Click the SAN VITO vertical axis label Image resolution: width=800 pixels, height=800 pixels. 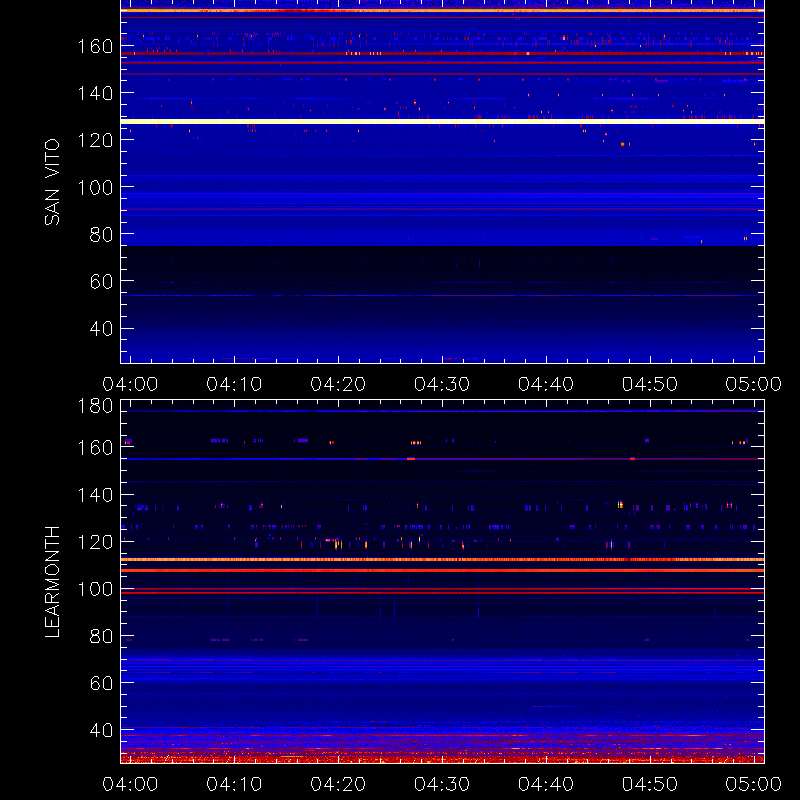pyautogui.click(x=52, y=182)
